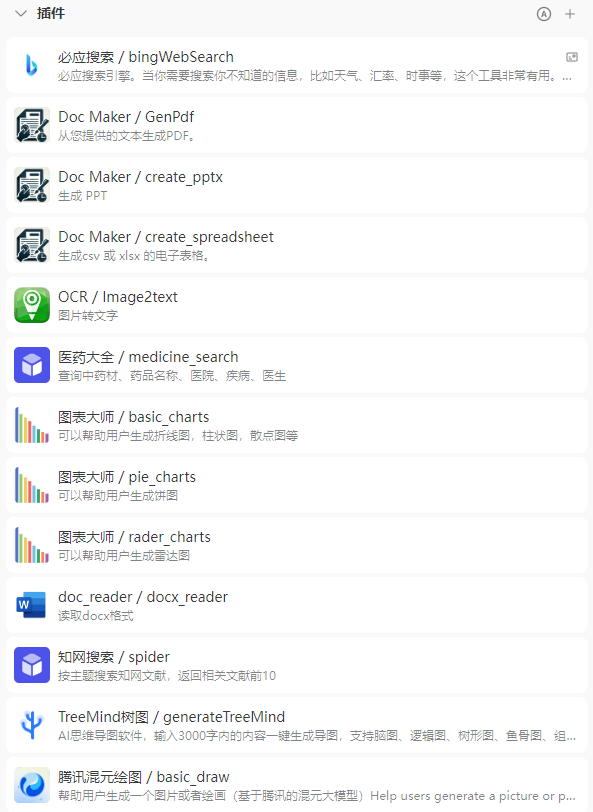Click the 医药大全 purple cube icon
The image size is (593, 812).
pyautogui.click(x=32, y=365)
